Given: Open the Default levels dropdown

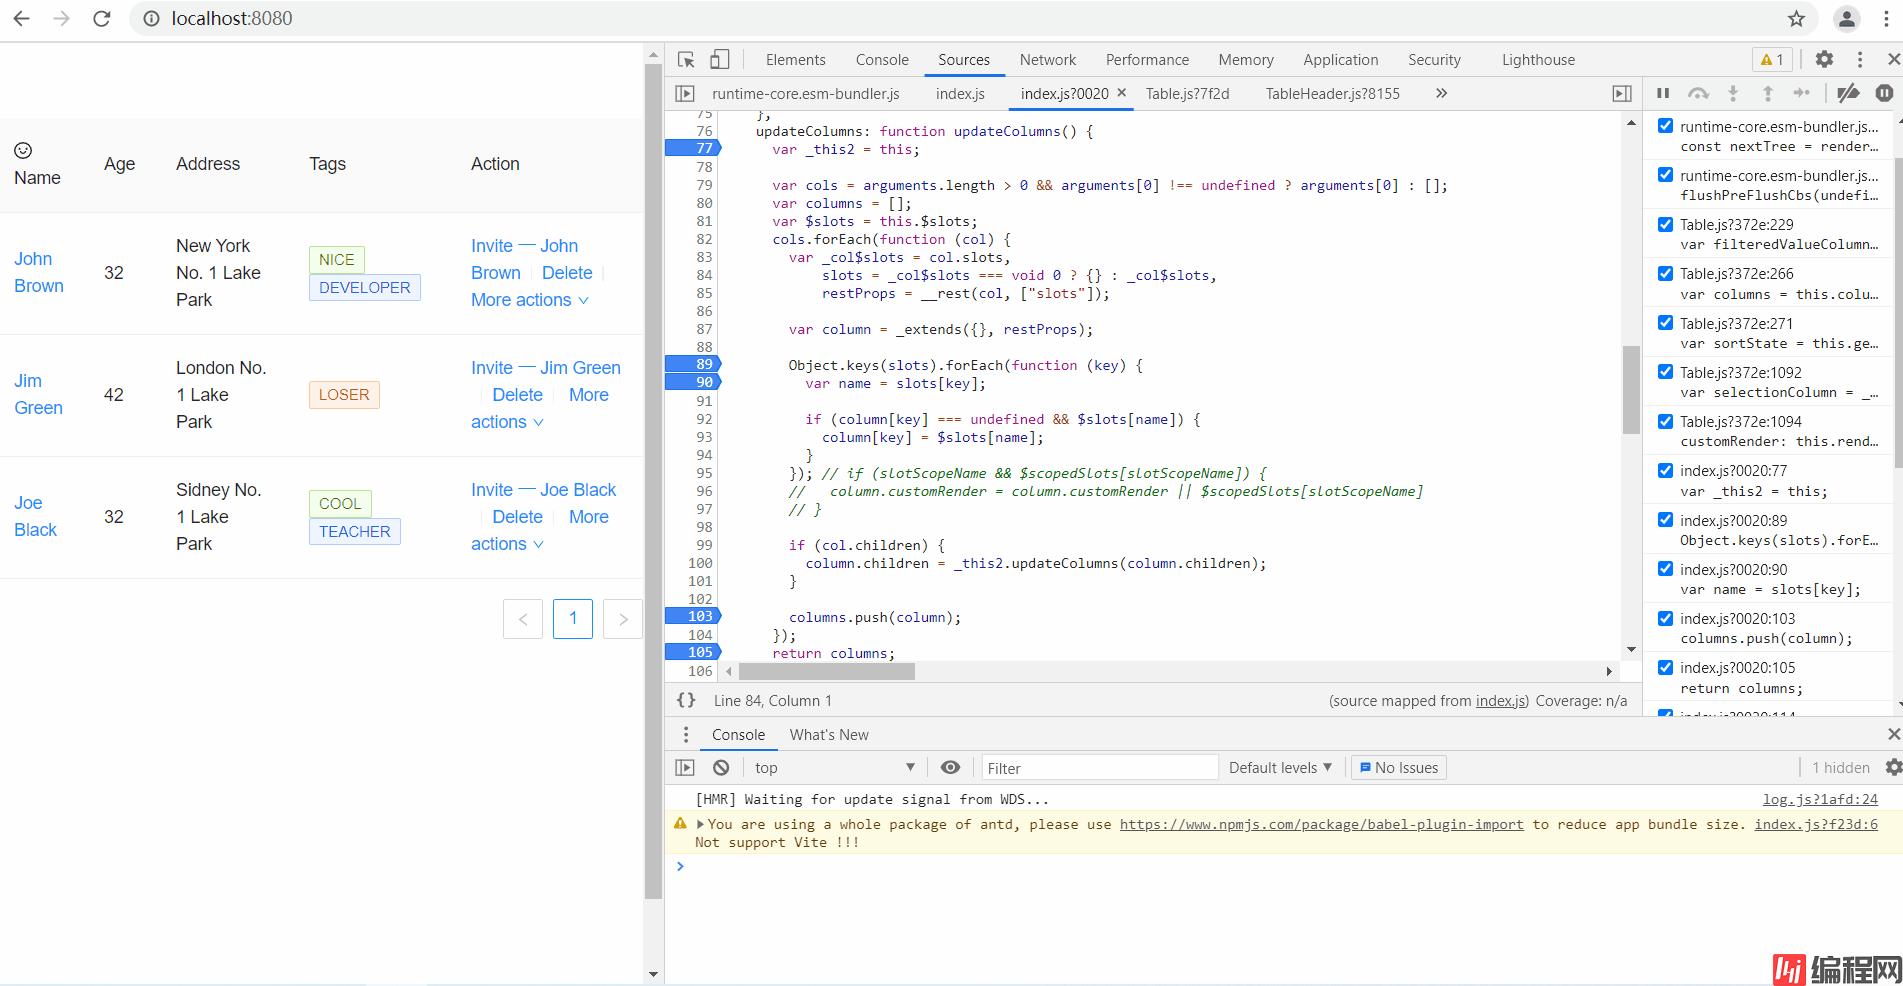Looking at the screenshot, I should [x=1280, y=768].
